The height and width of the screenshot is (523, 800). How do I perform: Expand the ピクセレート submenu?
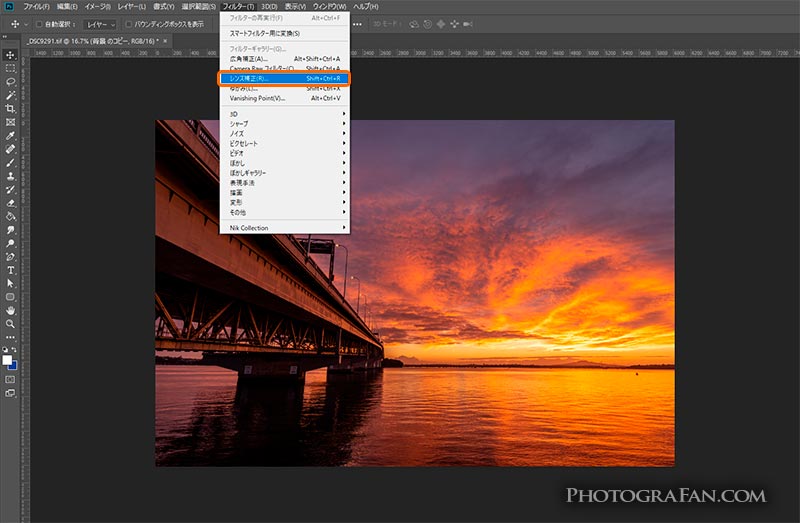pos(285,143)
